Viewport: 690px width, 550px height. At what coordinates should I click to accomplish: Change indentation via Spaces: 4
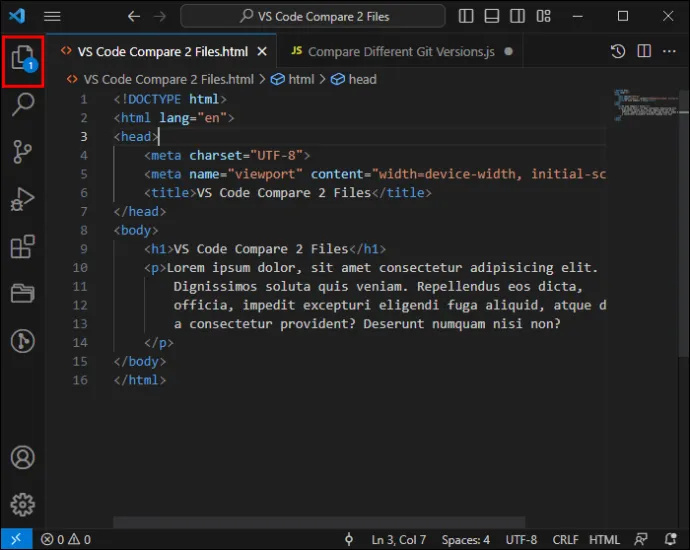point(466,539)
